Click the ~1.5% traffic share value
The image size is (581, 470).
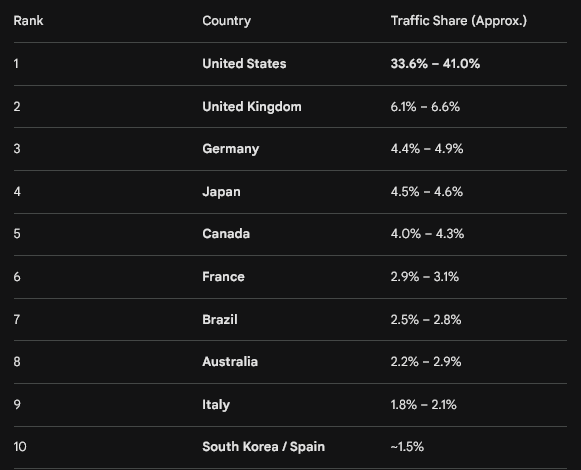[407, 447]
